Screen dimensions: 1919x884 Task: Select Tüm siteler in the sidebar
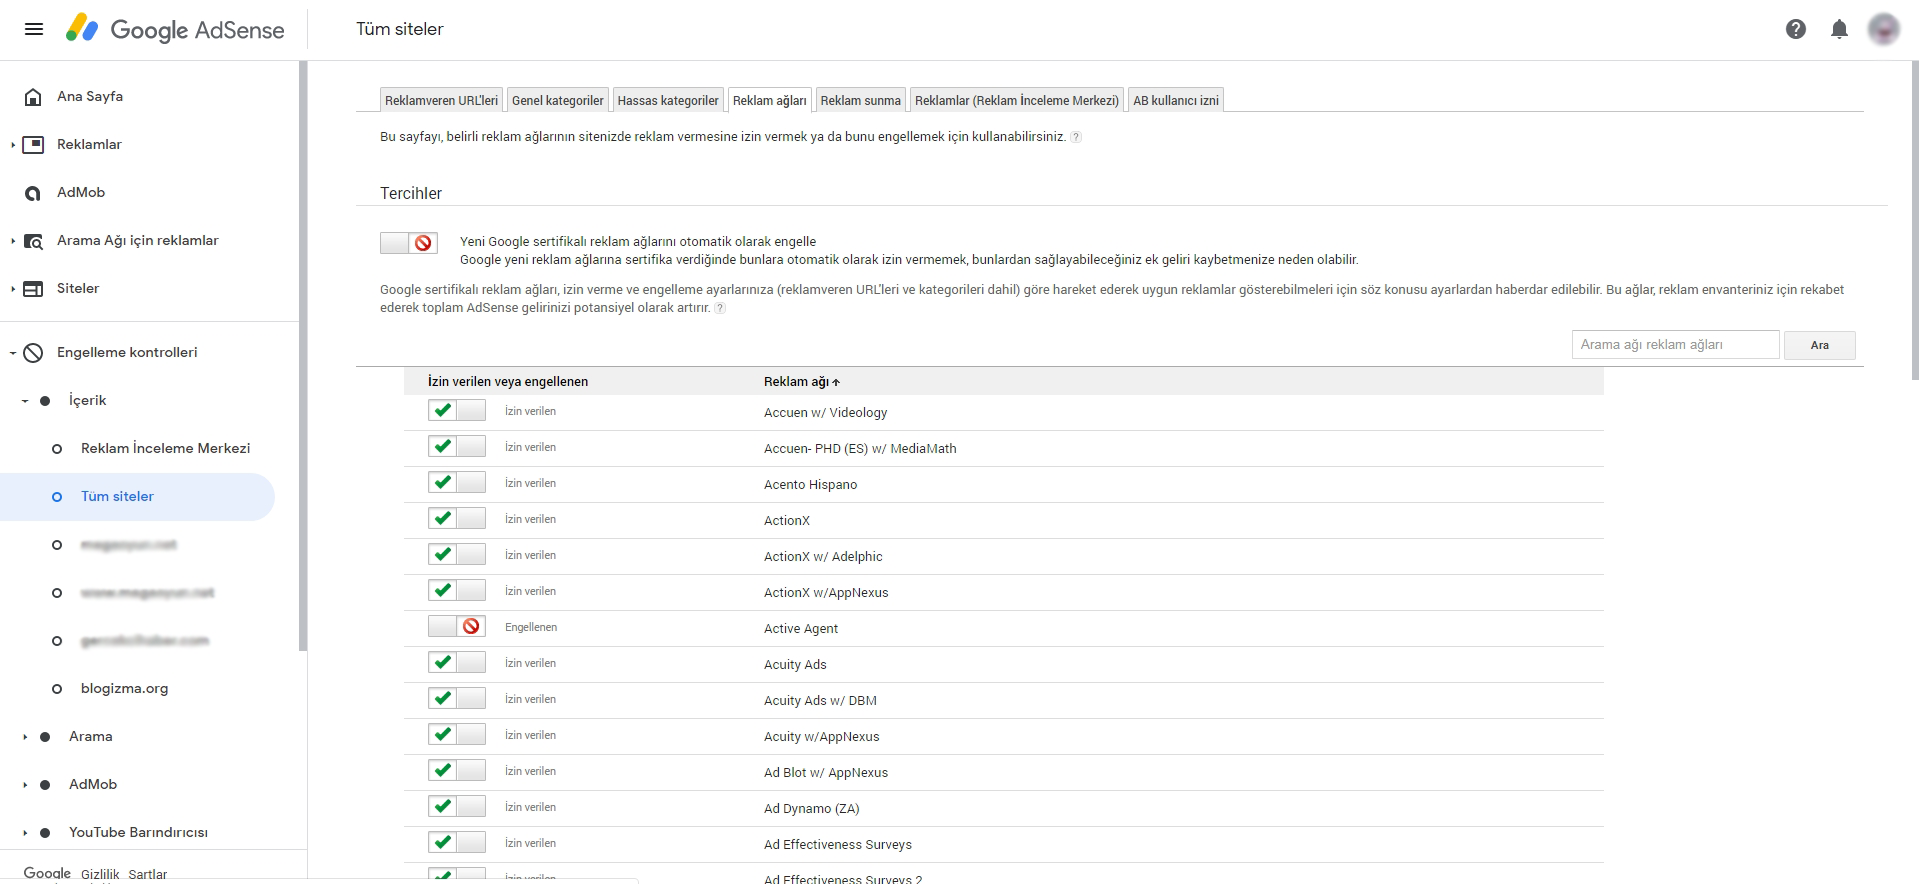tap(117, 496)
